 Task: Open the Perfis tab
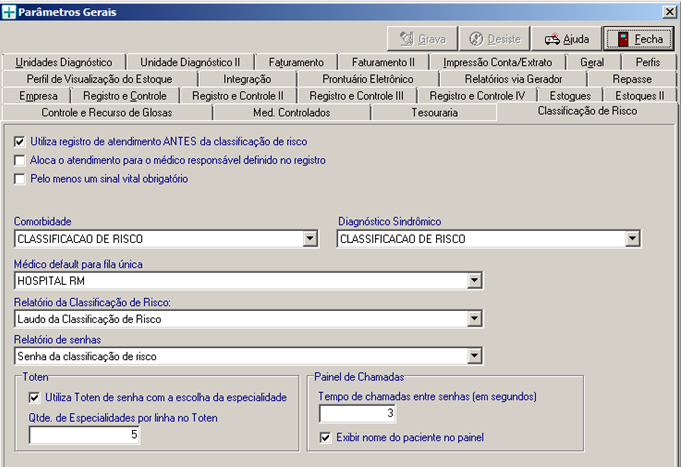click(648, 63)
